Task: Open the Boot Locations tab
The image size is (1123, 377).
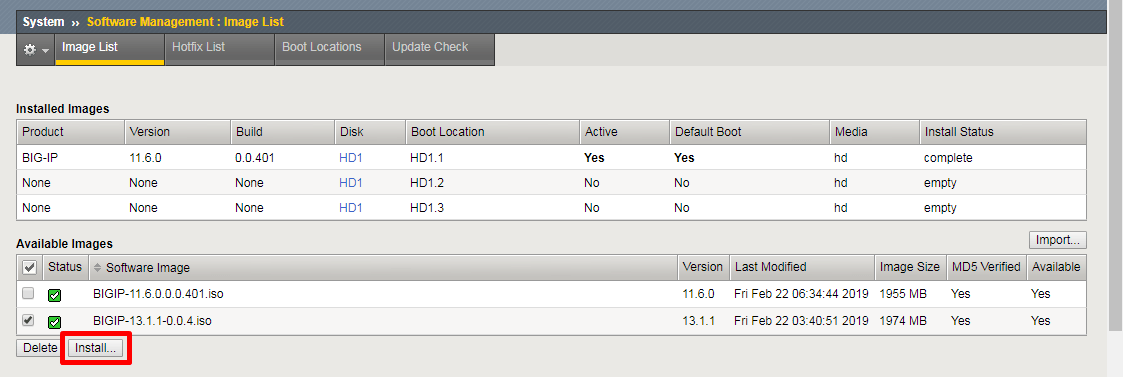Action: point(329,49)
